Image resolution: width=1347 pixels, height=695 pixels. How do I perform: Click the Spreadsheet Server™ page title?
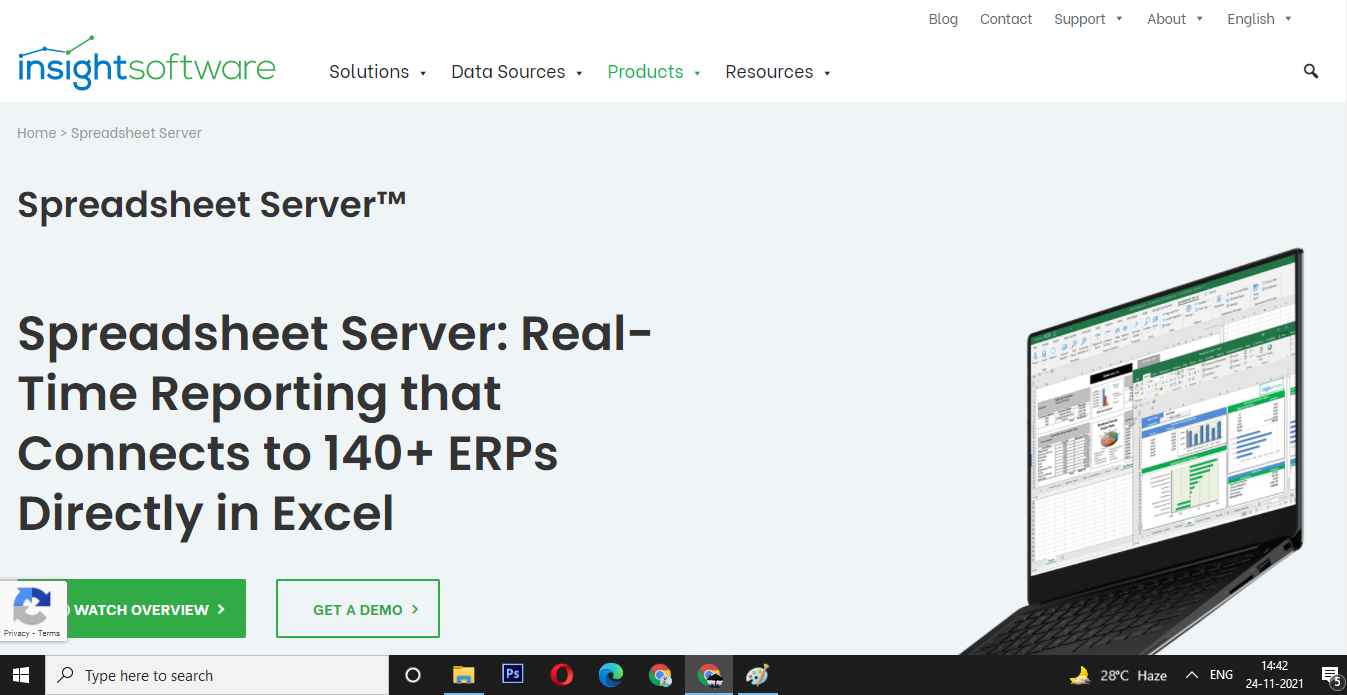tap(212, 204)
